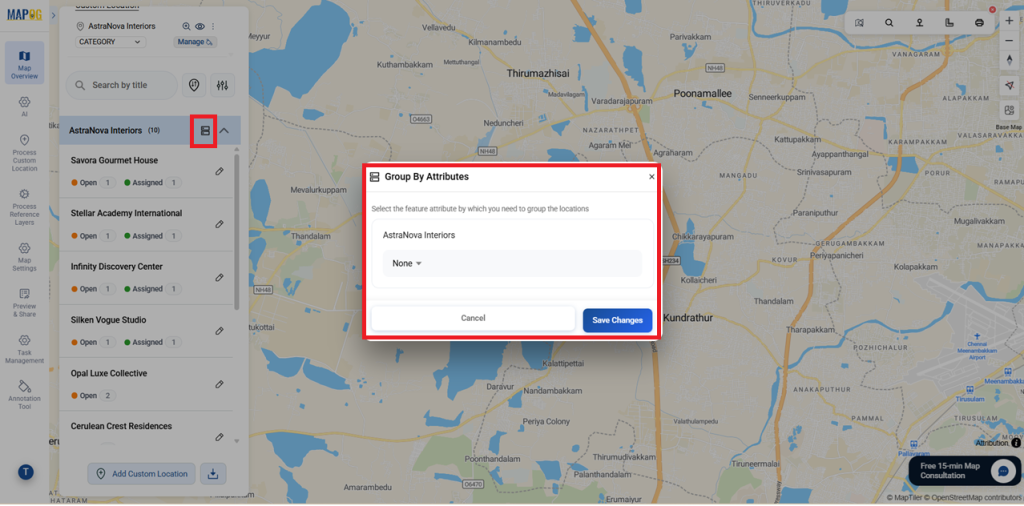Open the Base Map selector icon

(1009, 110)
